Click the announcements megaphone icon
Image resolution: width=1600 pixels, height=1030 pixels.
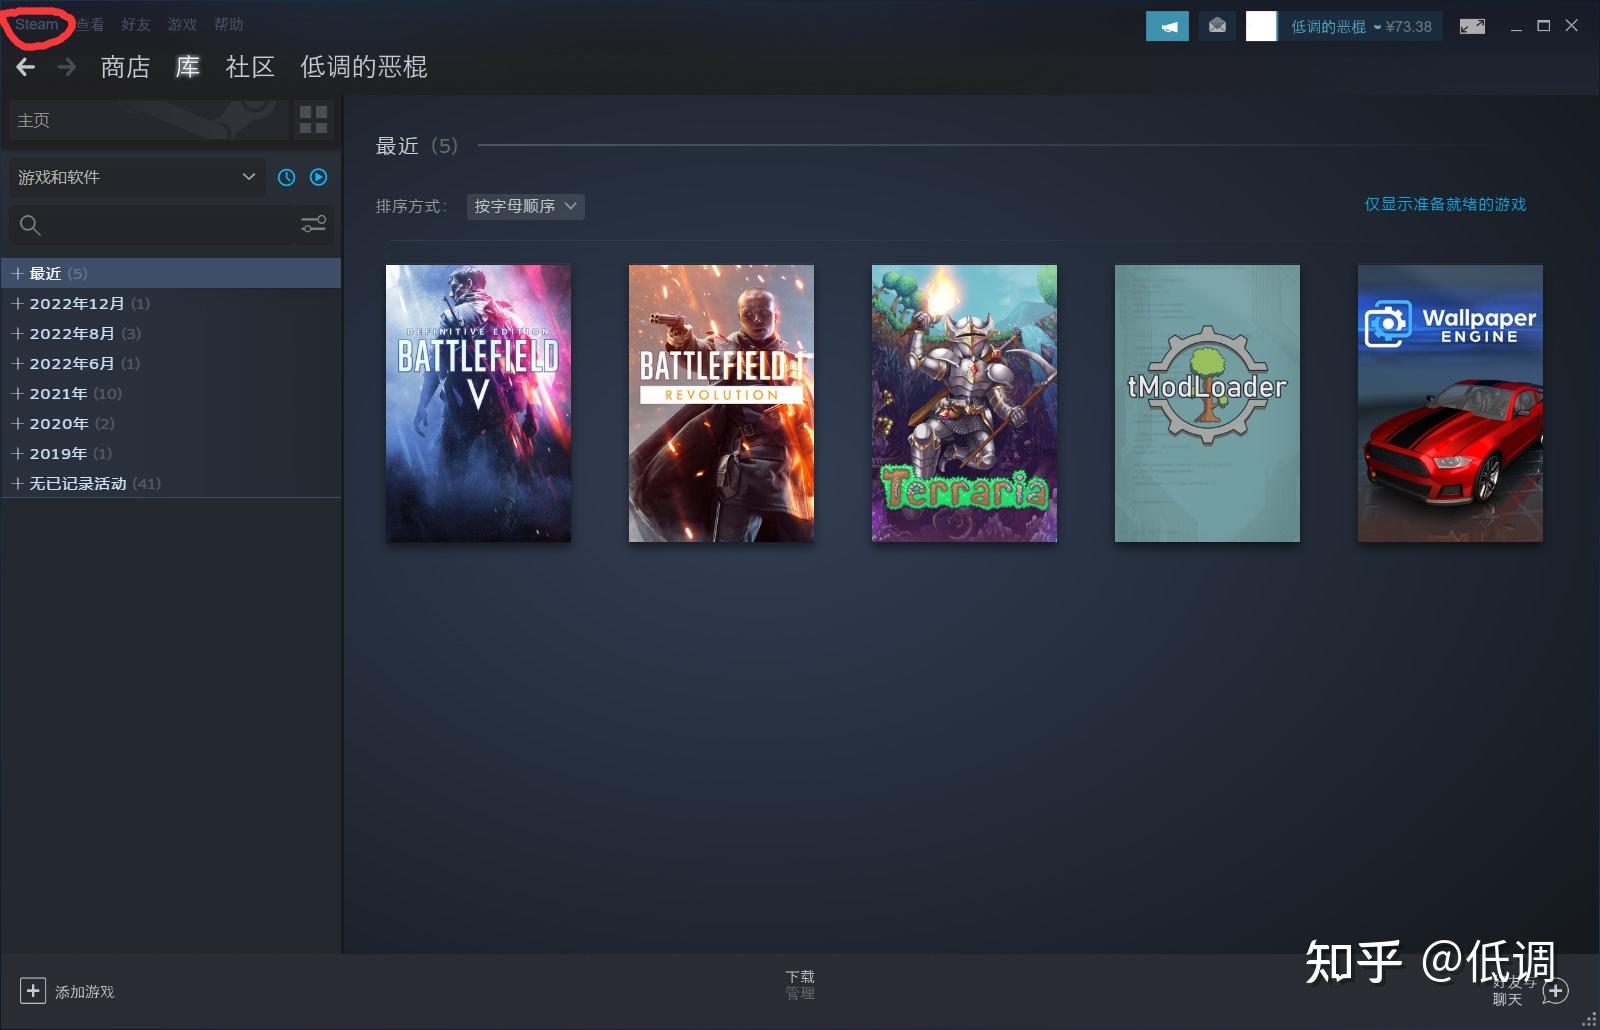[x=1166, y=25]
